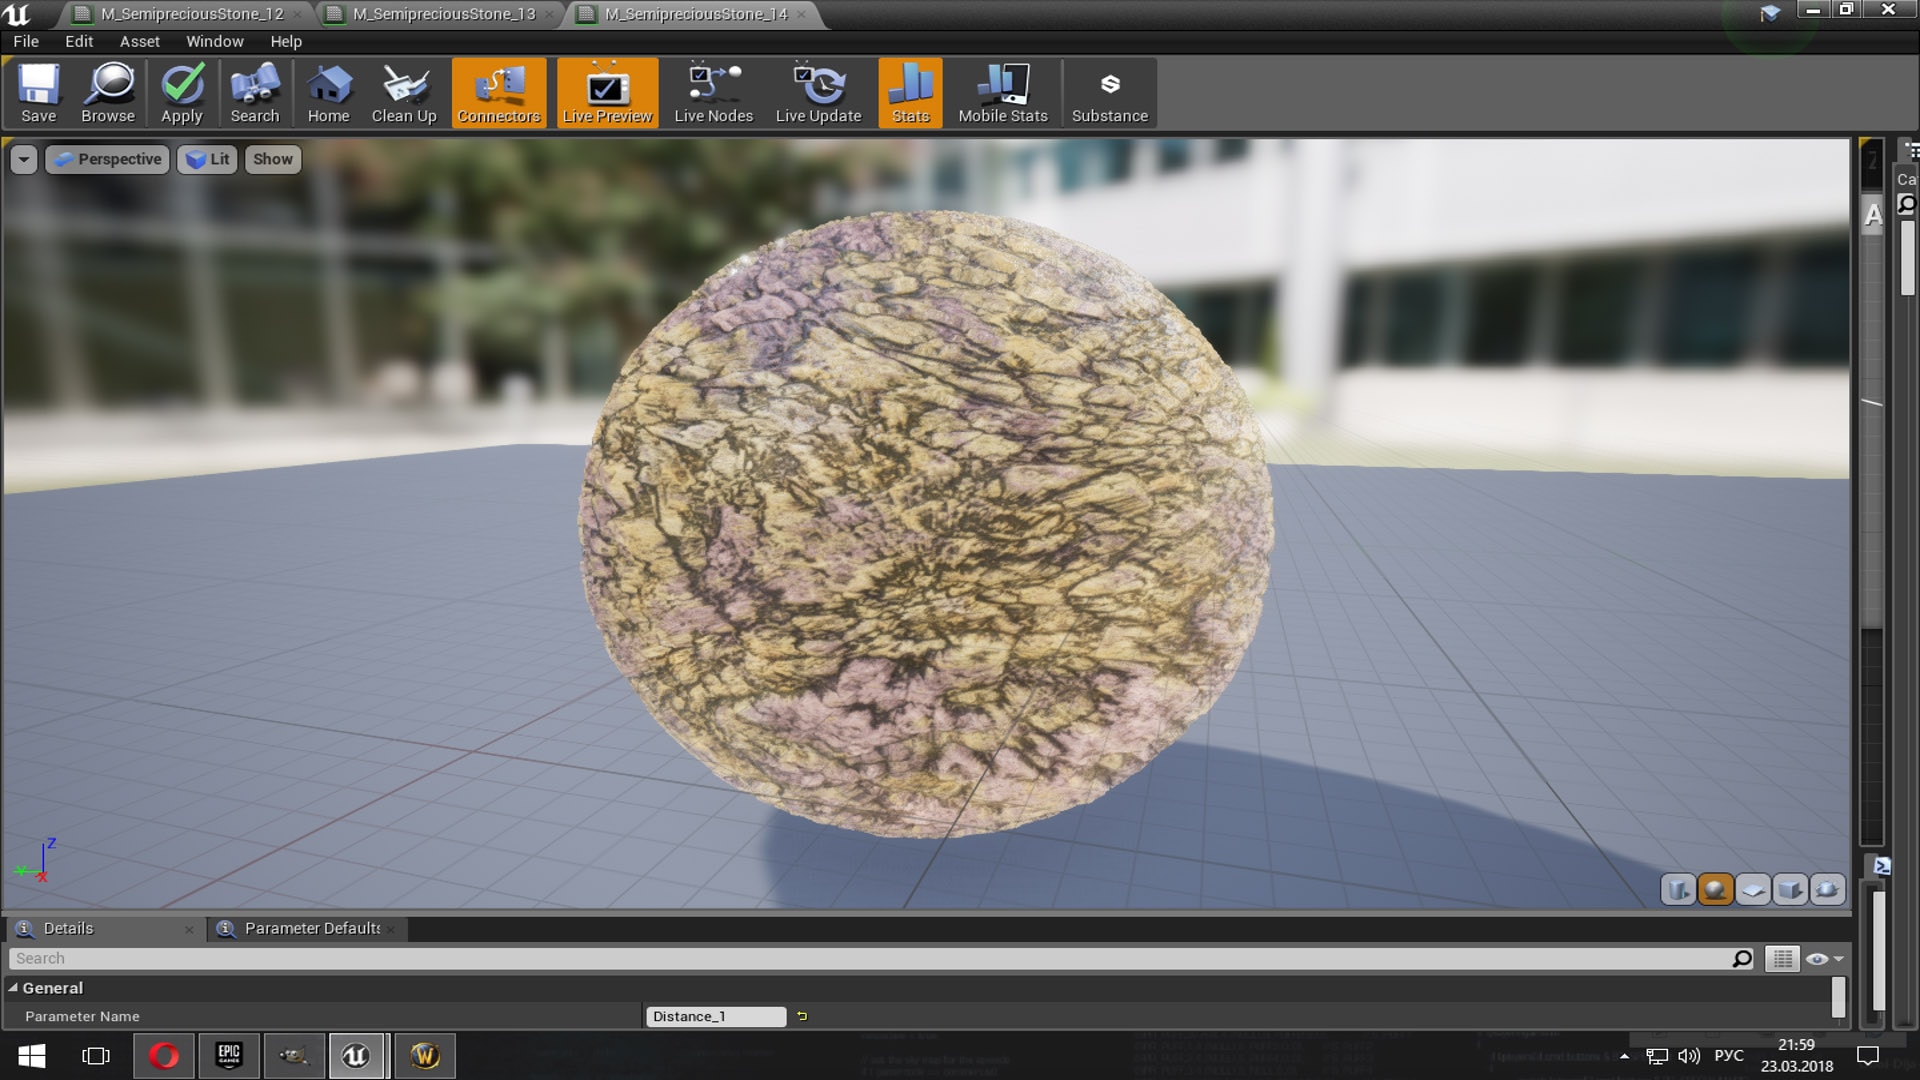Switch to the M_SemipreciousStone_12 tab
The height and width of the screenshot is (1080, 1920).
tap(190, 14)
